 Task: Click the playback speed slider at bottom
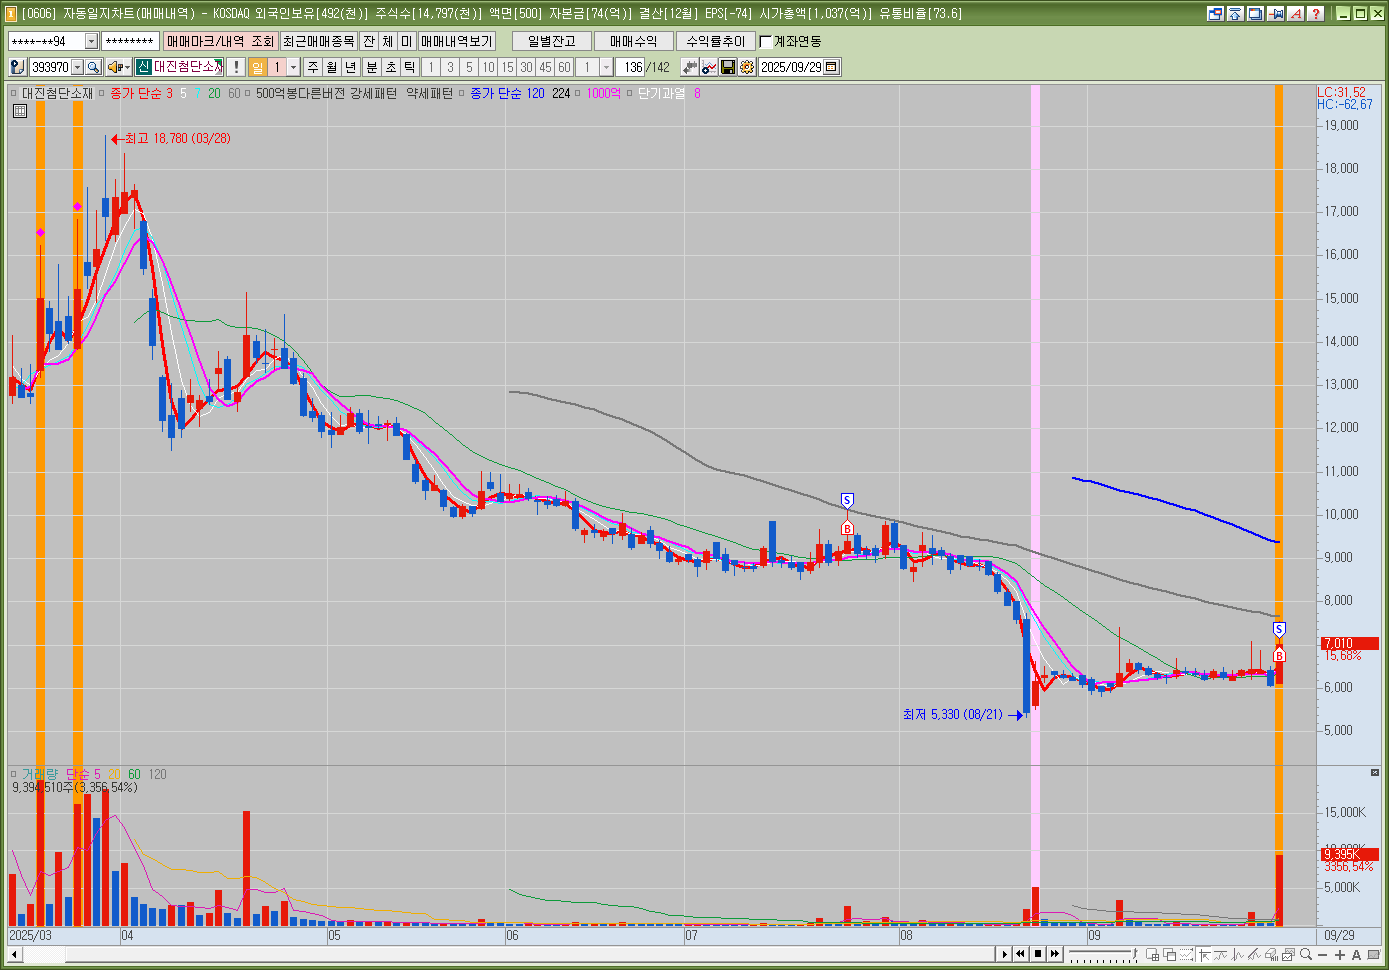(x=1104, y=954)
